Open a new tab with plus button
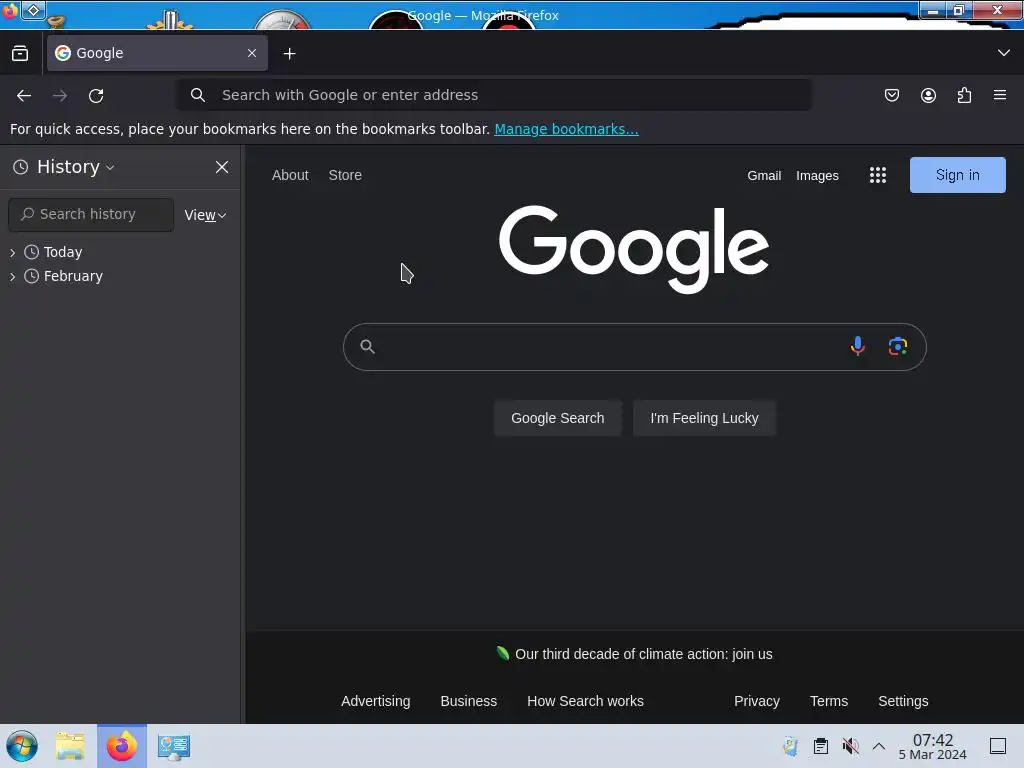This screenshot has height=768, width=1024. [x=289, y=54]
